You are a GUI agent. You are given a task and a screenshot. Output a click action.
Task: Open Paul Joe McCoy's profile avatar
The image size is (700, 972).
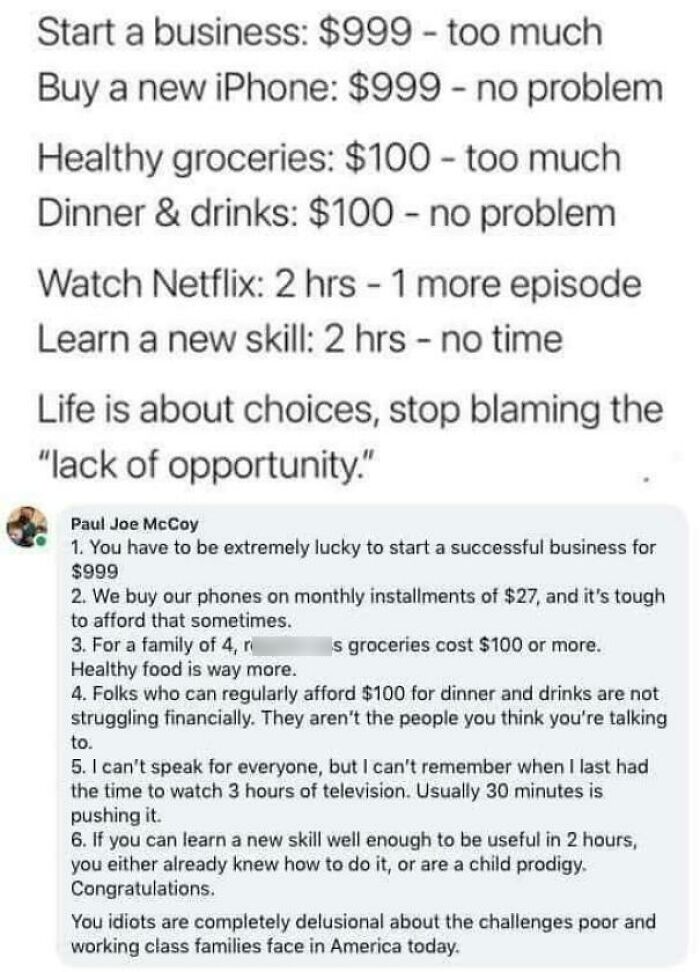(x=27, y=526)
